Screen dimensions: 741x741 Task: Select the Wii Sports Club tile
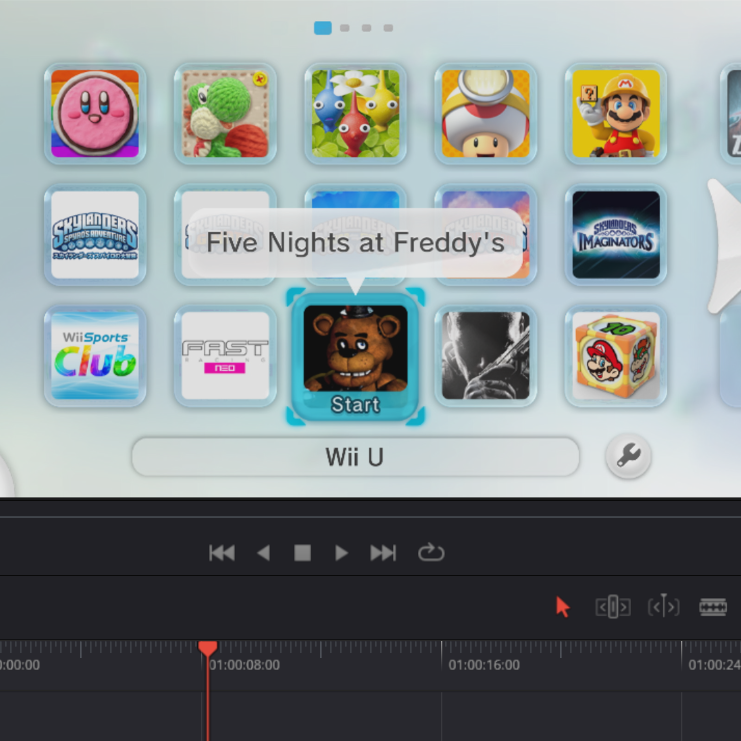click(x=95, y=356)
